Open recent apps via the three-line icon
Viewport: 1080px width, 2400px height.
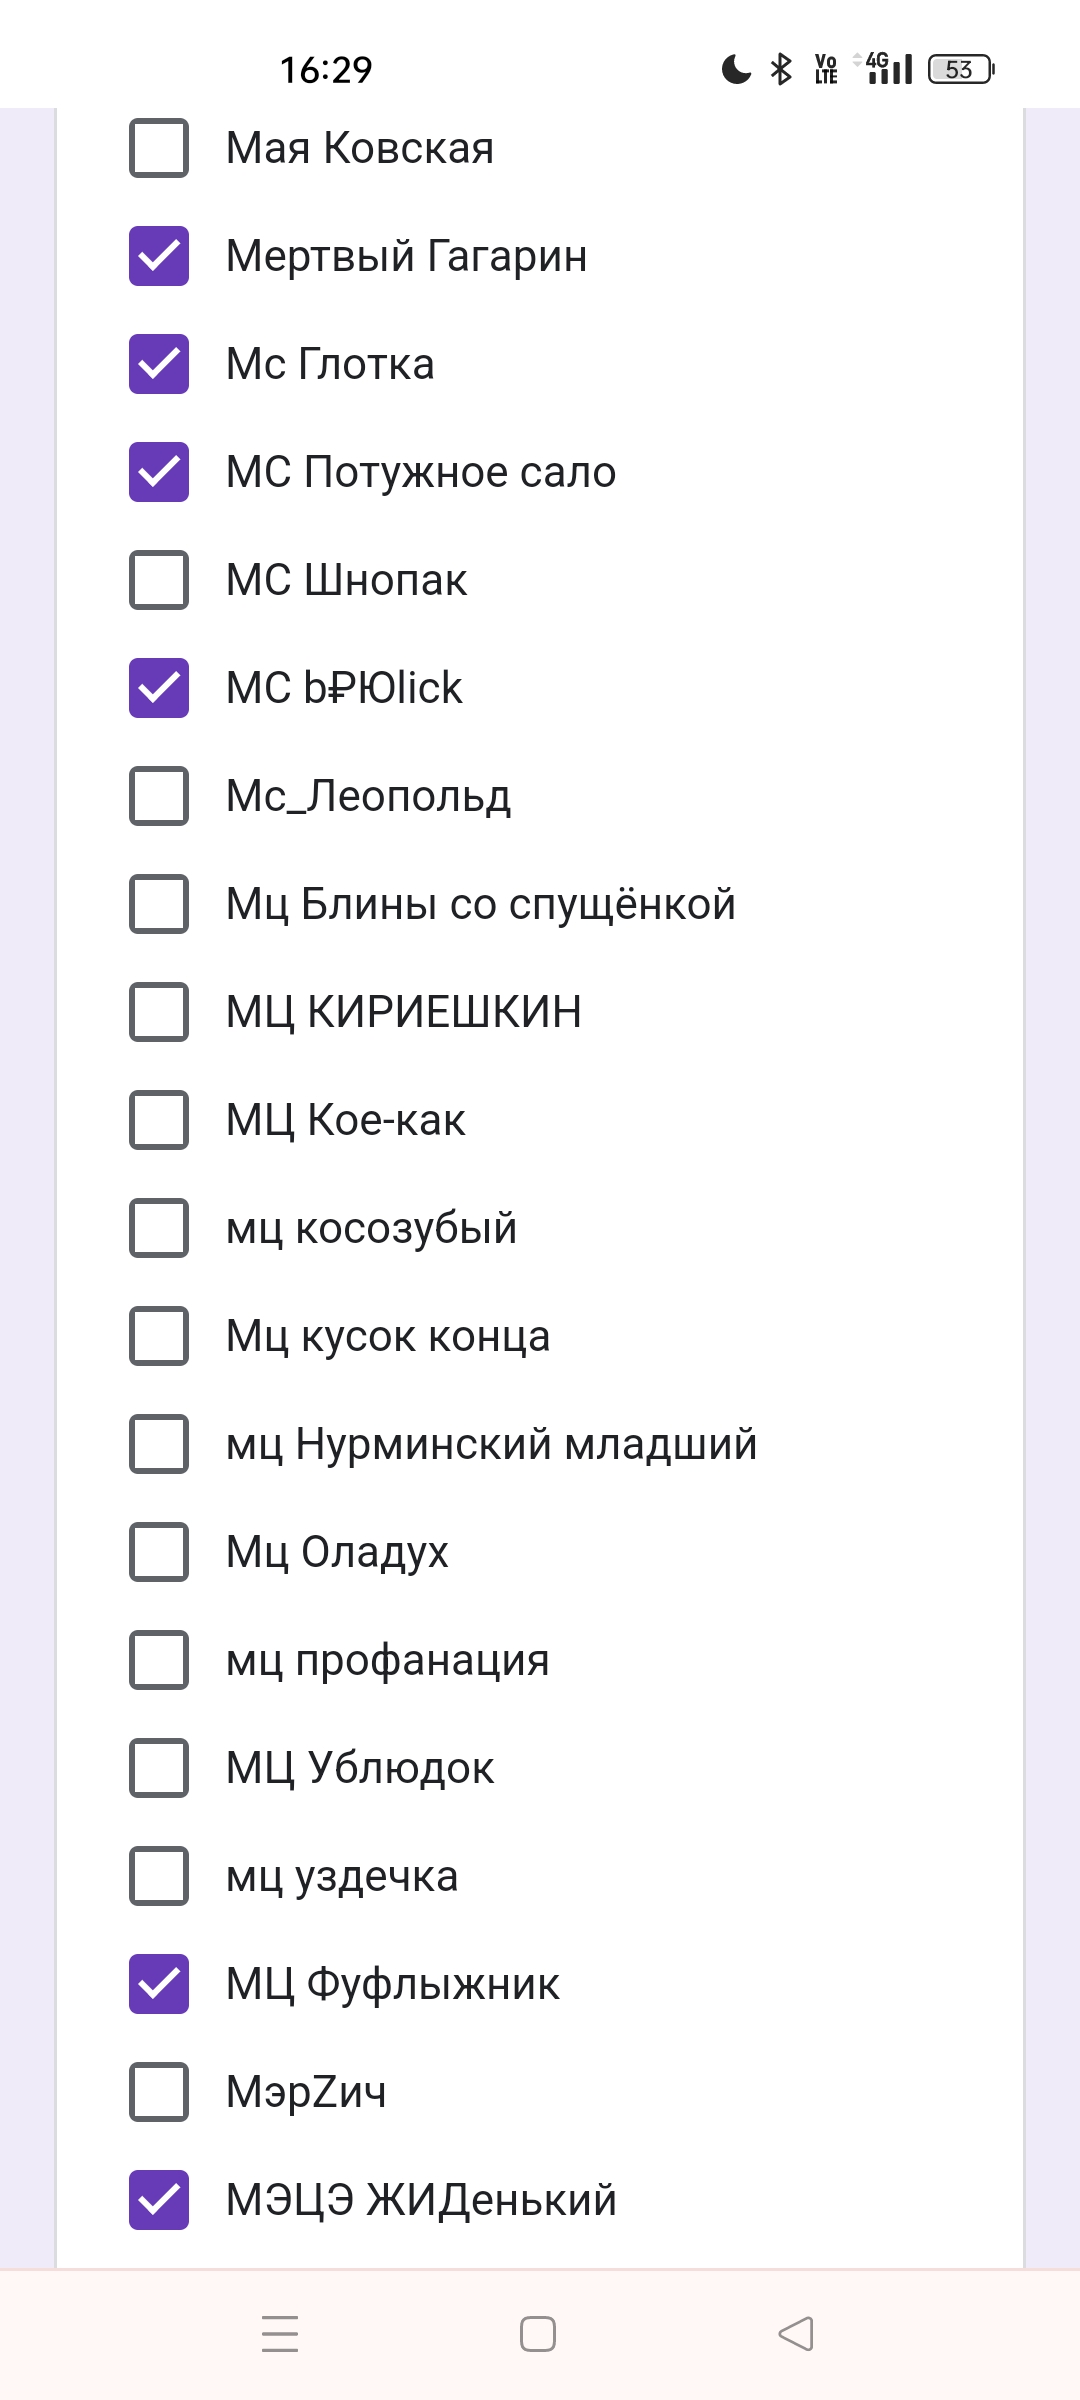click(280, 2334)
